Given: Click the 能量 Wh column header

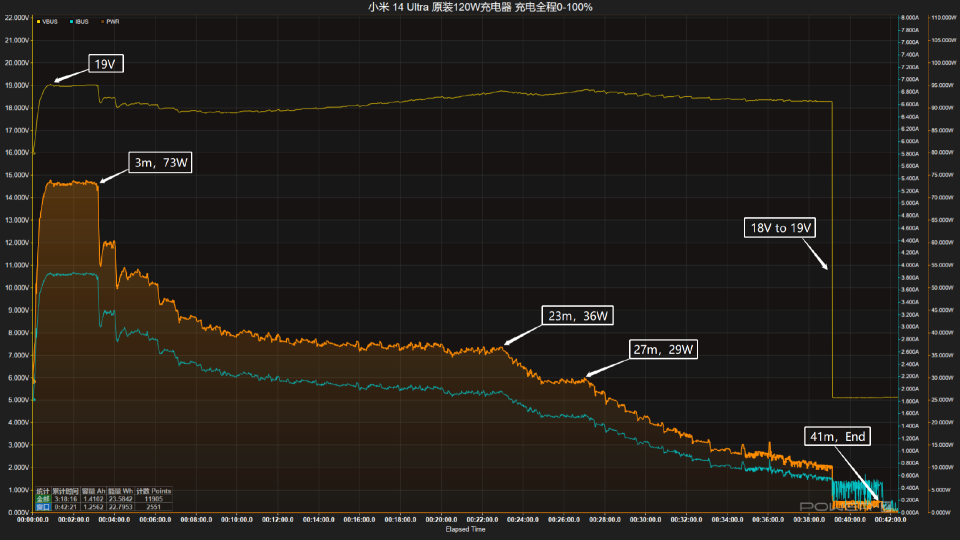Looking at the screenshot, I should click(x=121, y=491).
